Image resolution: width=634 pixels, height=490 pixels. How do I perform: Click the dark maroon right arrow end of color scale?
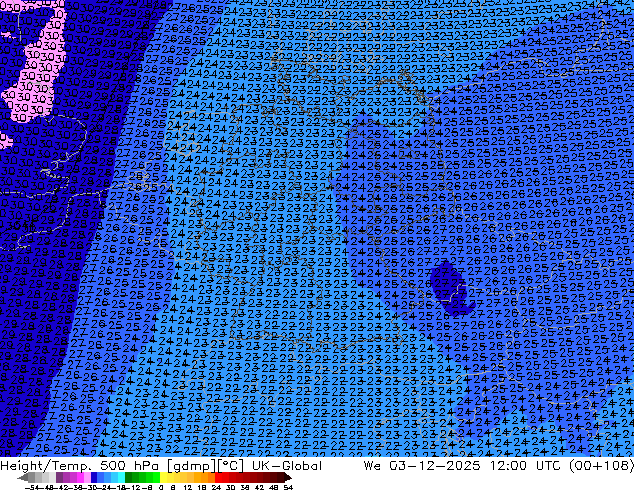coord(288,478)
